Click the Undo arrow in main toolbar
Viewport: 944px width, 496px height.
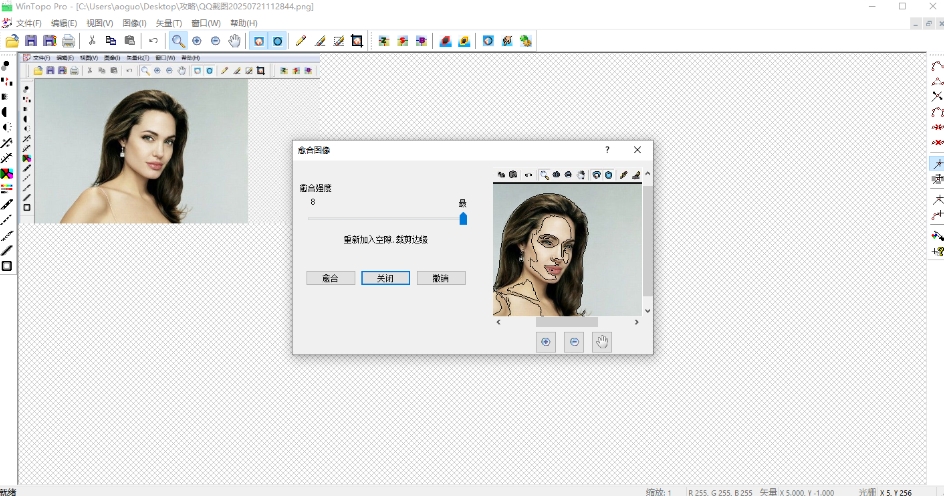(x=153, y=41)
